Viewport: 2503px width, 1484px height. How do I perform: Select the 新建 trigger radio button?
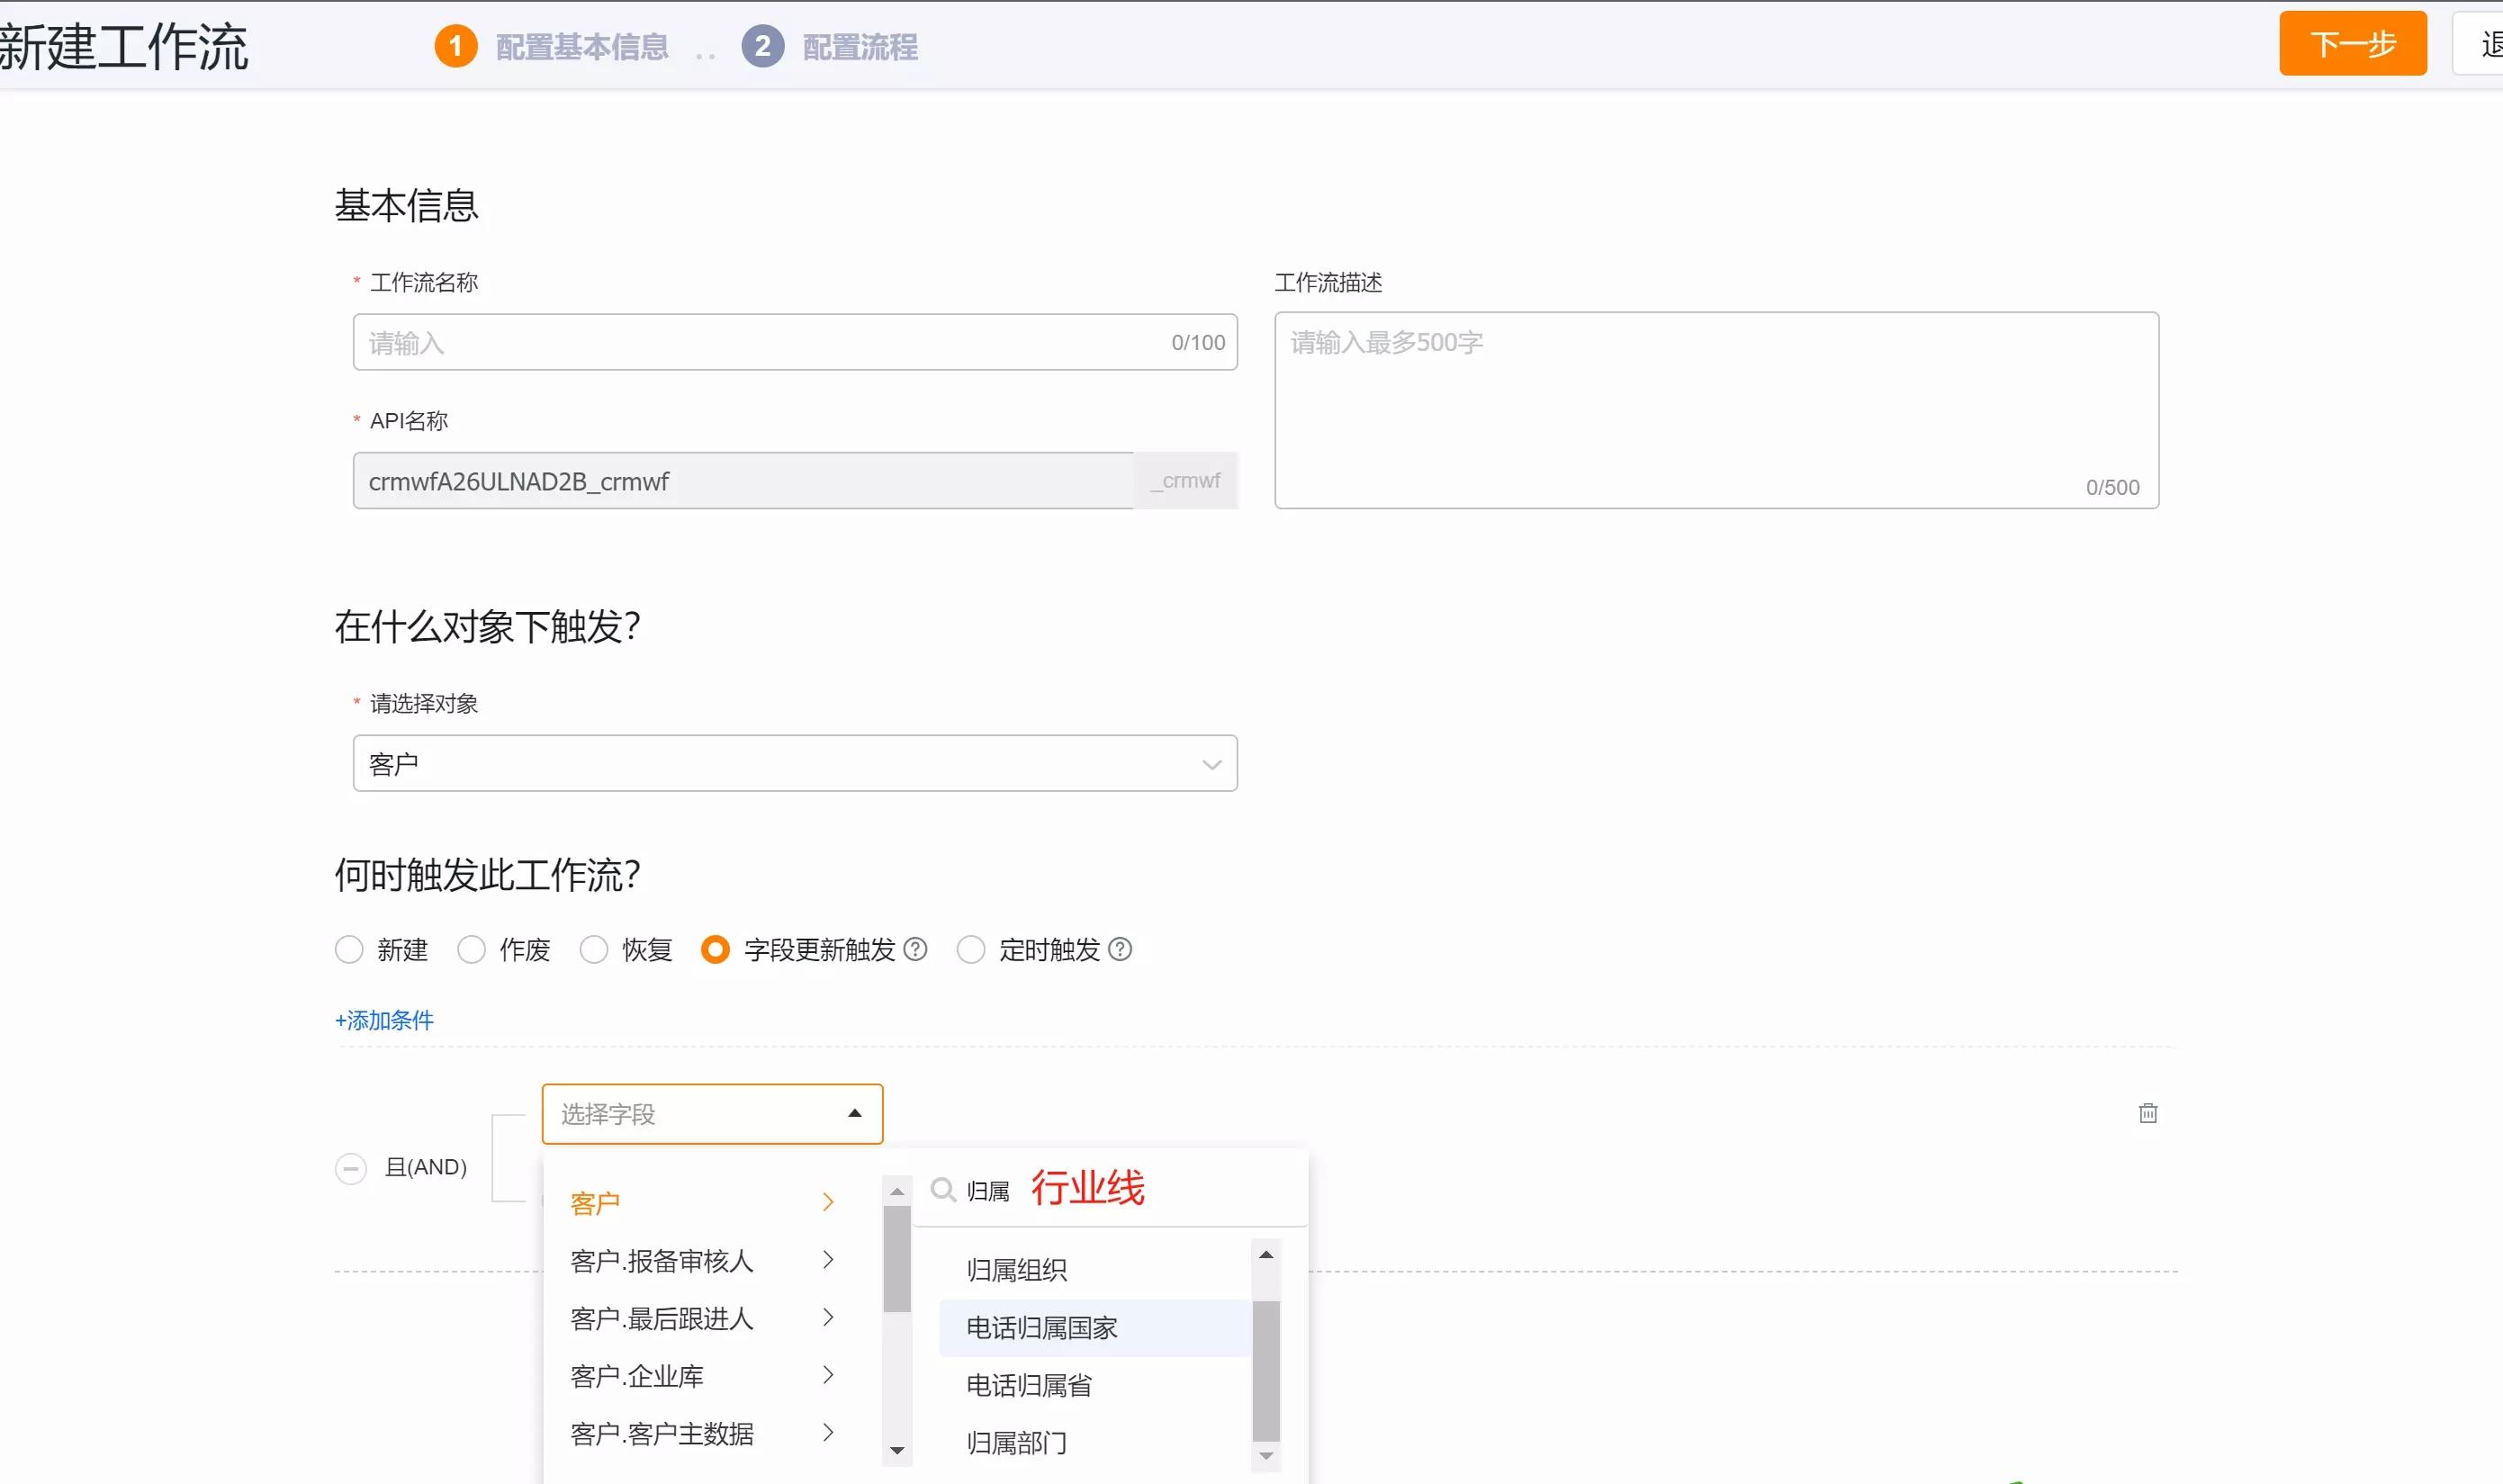[349, 949]
